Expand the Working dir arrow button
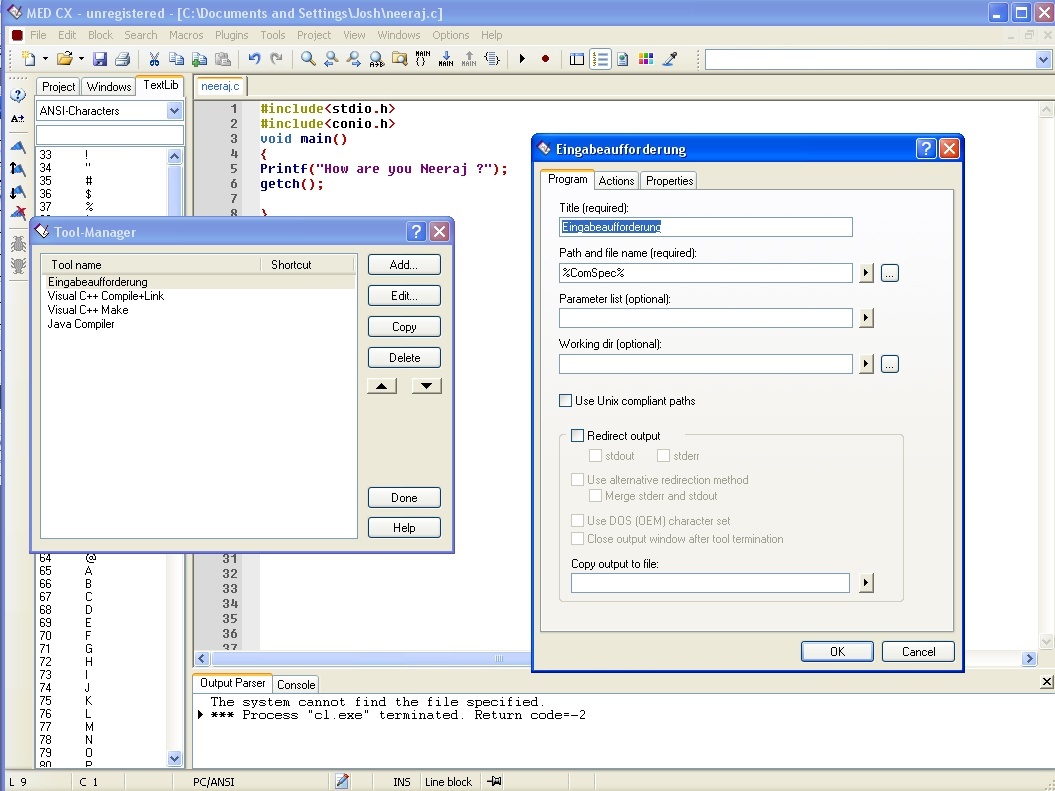 pyautogui.click(x=866, y=364)
